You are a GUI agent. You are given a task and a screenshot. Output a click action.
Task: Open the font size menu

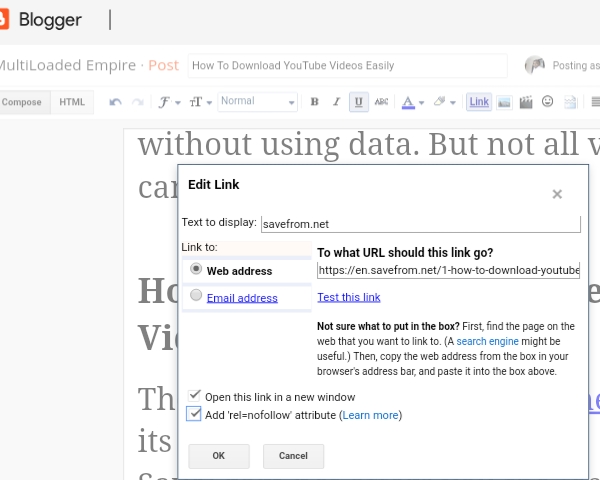200,102
